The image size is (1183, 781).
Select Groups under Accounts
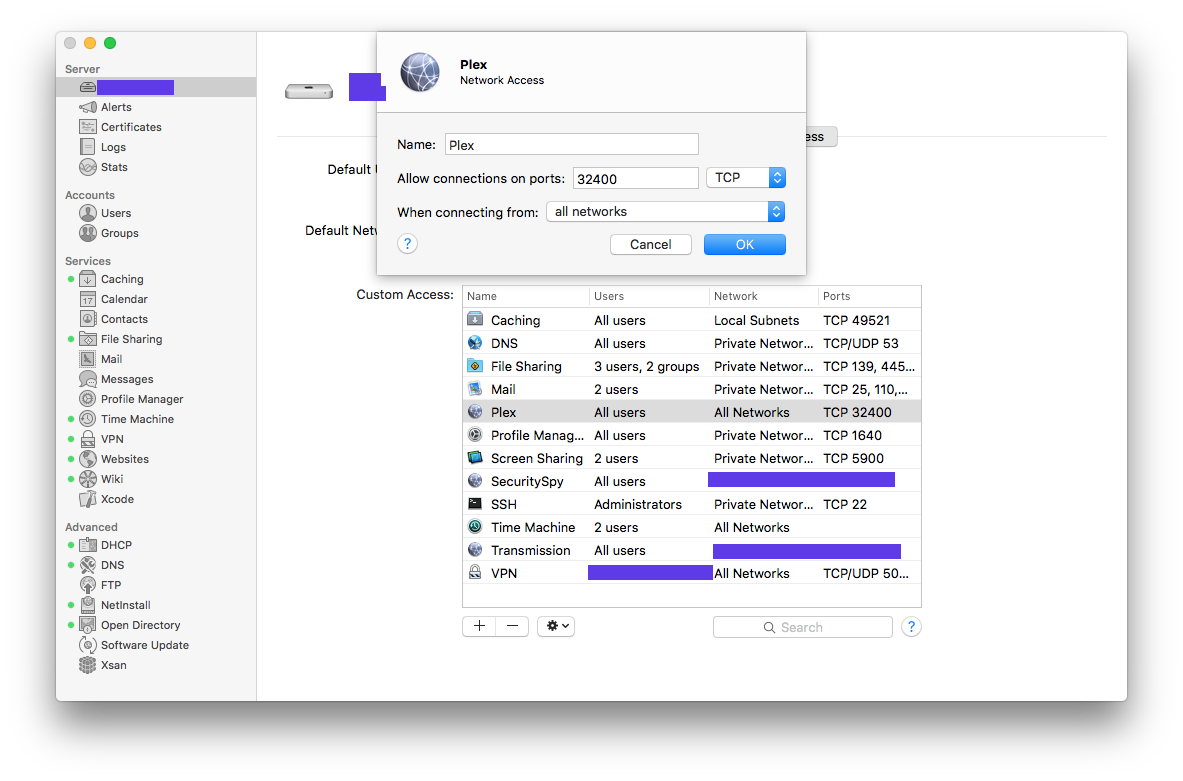(119, 233)
